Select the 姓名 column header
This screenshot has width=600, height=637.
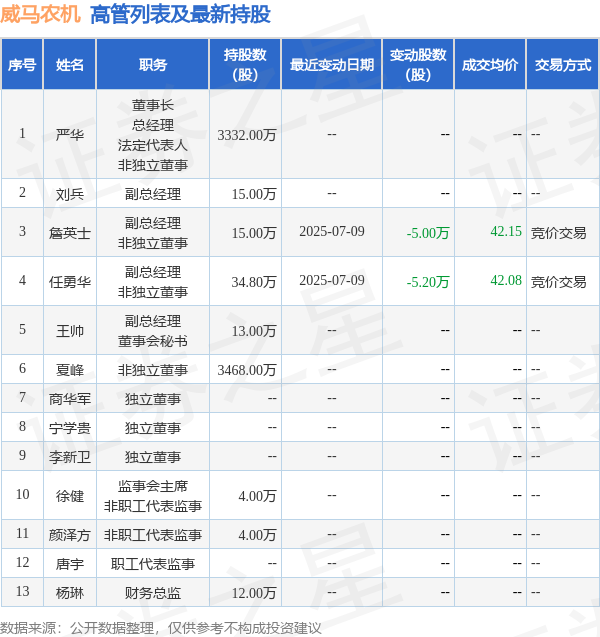[x=70, y=65]
